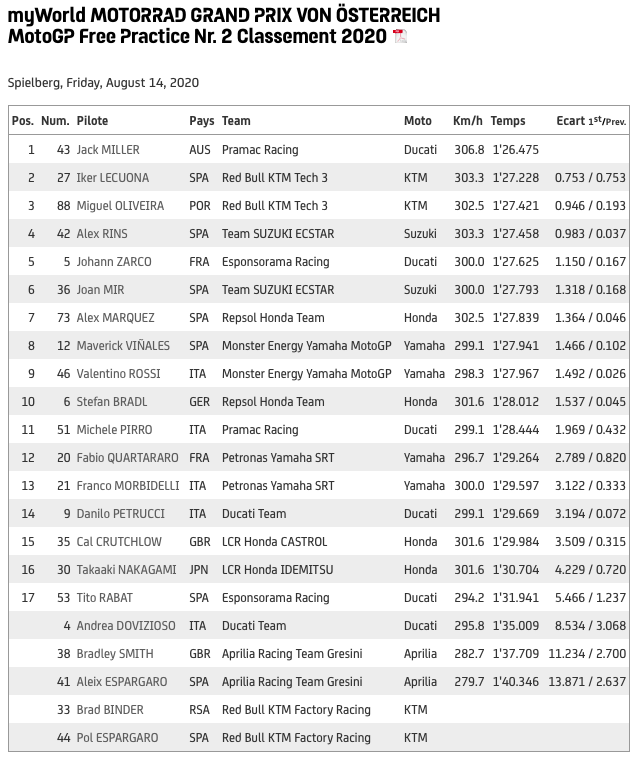This screenshot has height=764, width=637.
Task: Click the Pays column header
Action: 201,121
